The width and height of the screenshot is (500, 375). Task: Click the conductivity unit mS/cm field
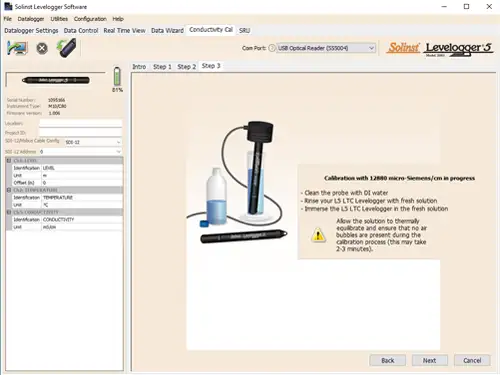[82, 227]
